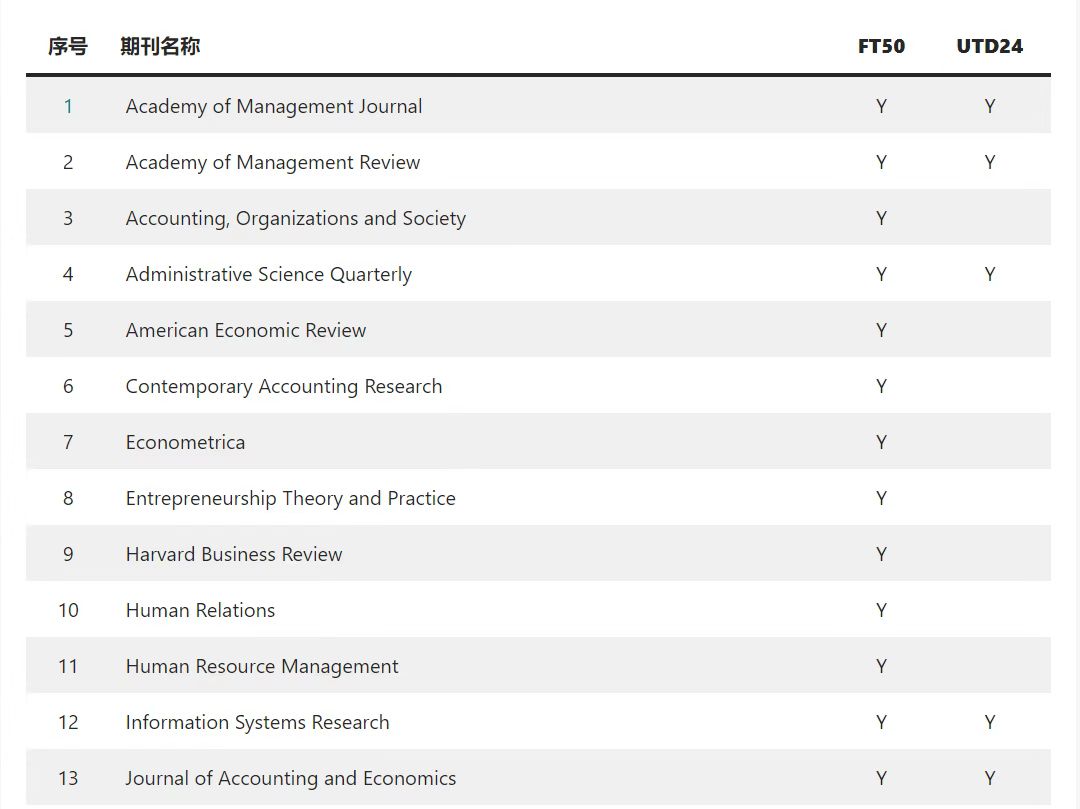The height and width of the screenshot is (809, 1080).
Task: Click the Econometrica journal name
Action: [185, 442]
